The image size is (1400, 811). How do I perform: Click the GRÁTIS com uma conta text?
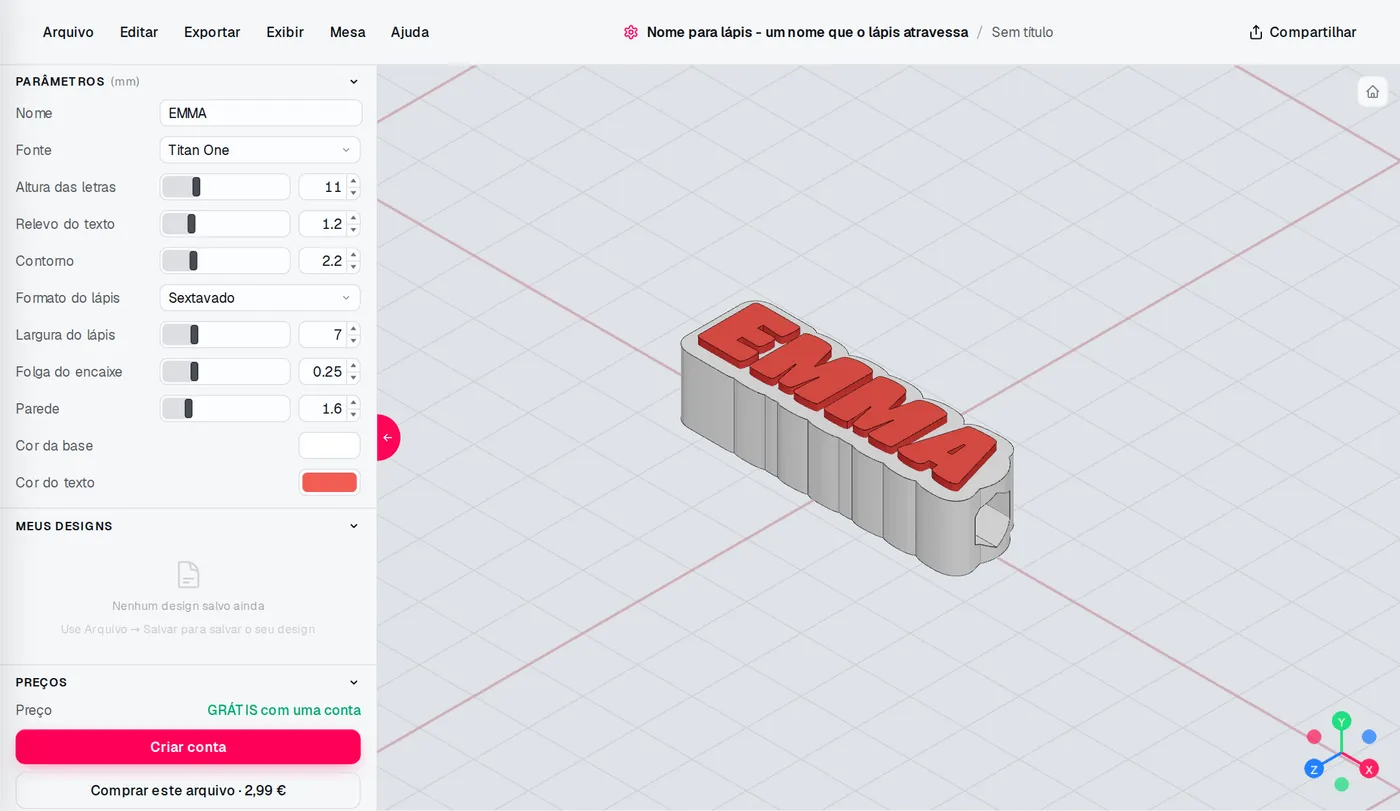pyautogui.click(x=284, y=710)
